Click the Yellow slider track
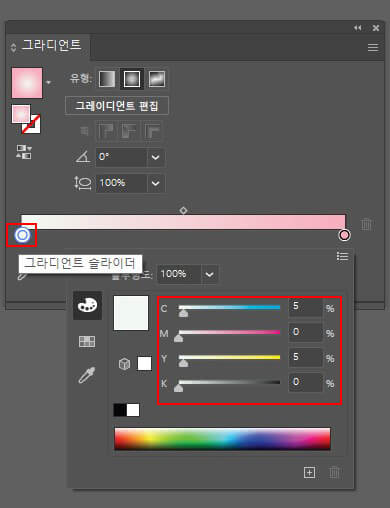Screen dimensions: 390x508 229,357
